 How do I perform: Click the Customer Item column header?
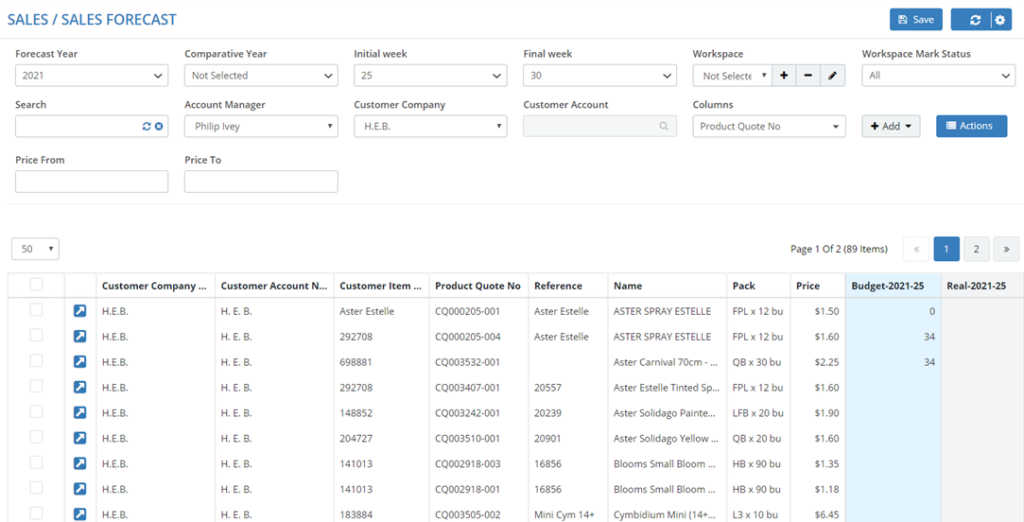click(x=382, y=285)
